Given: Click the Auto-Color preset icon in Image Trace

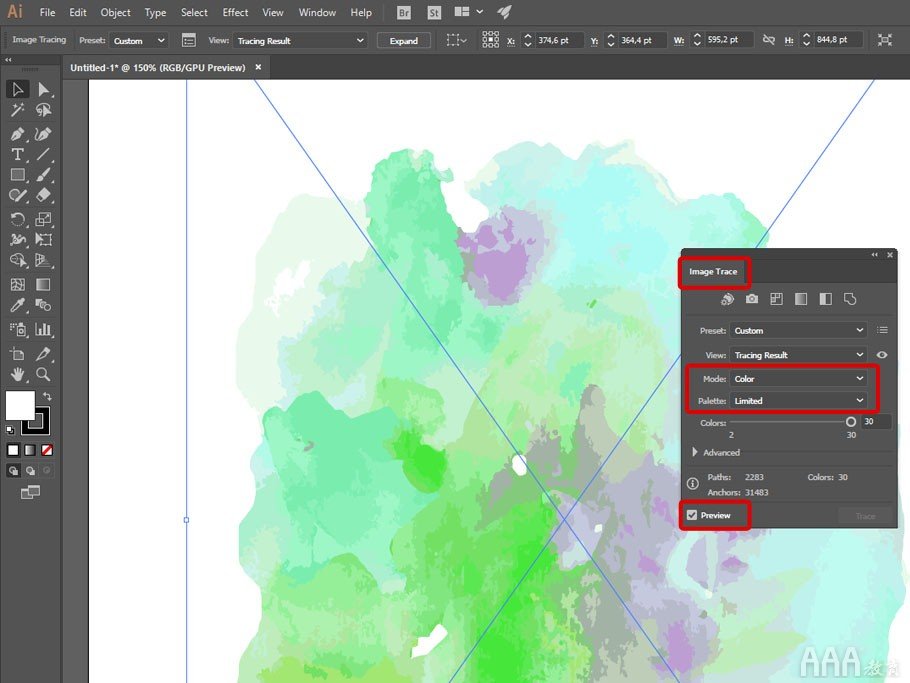Looking at the screenshot, I should coord(727,299).
